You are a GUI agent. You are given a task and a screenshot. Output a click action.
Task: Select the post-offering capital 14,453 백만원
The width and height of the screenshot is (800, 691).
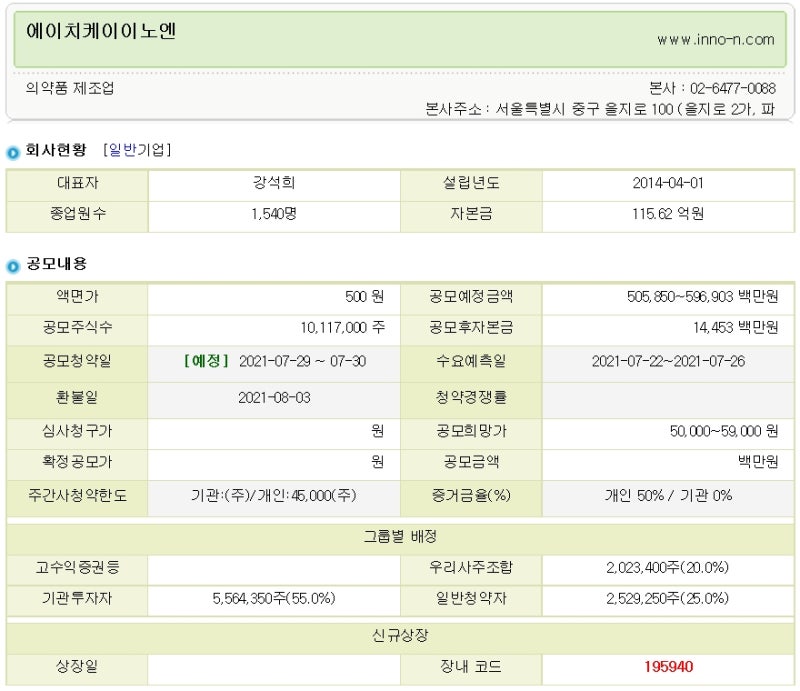tap(735, 327)
